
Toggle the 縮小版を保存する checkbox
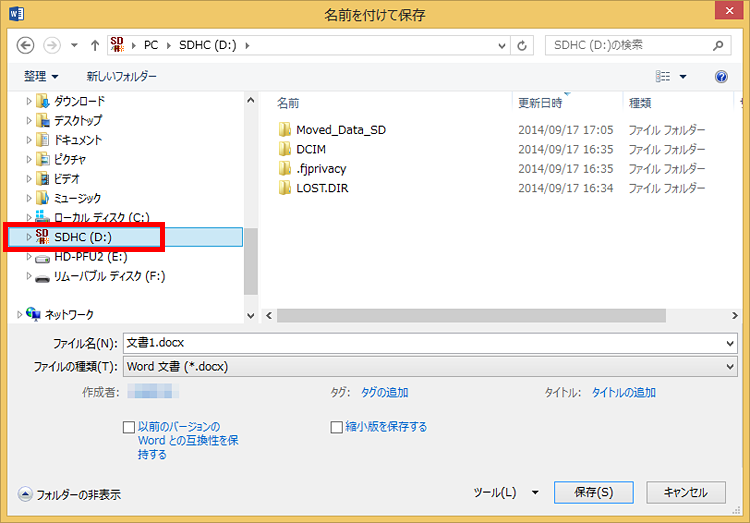[337, 427]
